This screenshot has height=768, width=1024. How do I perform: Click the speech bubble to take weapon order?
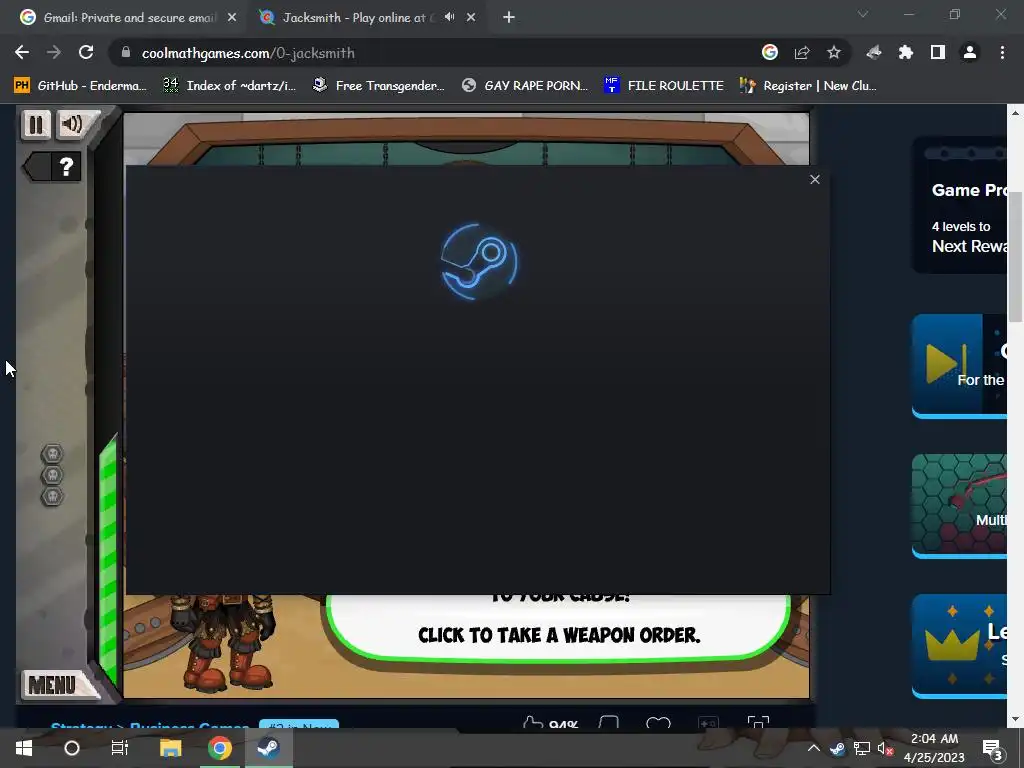[x=558, y=628]
